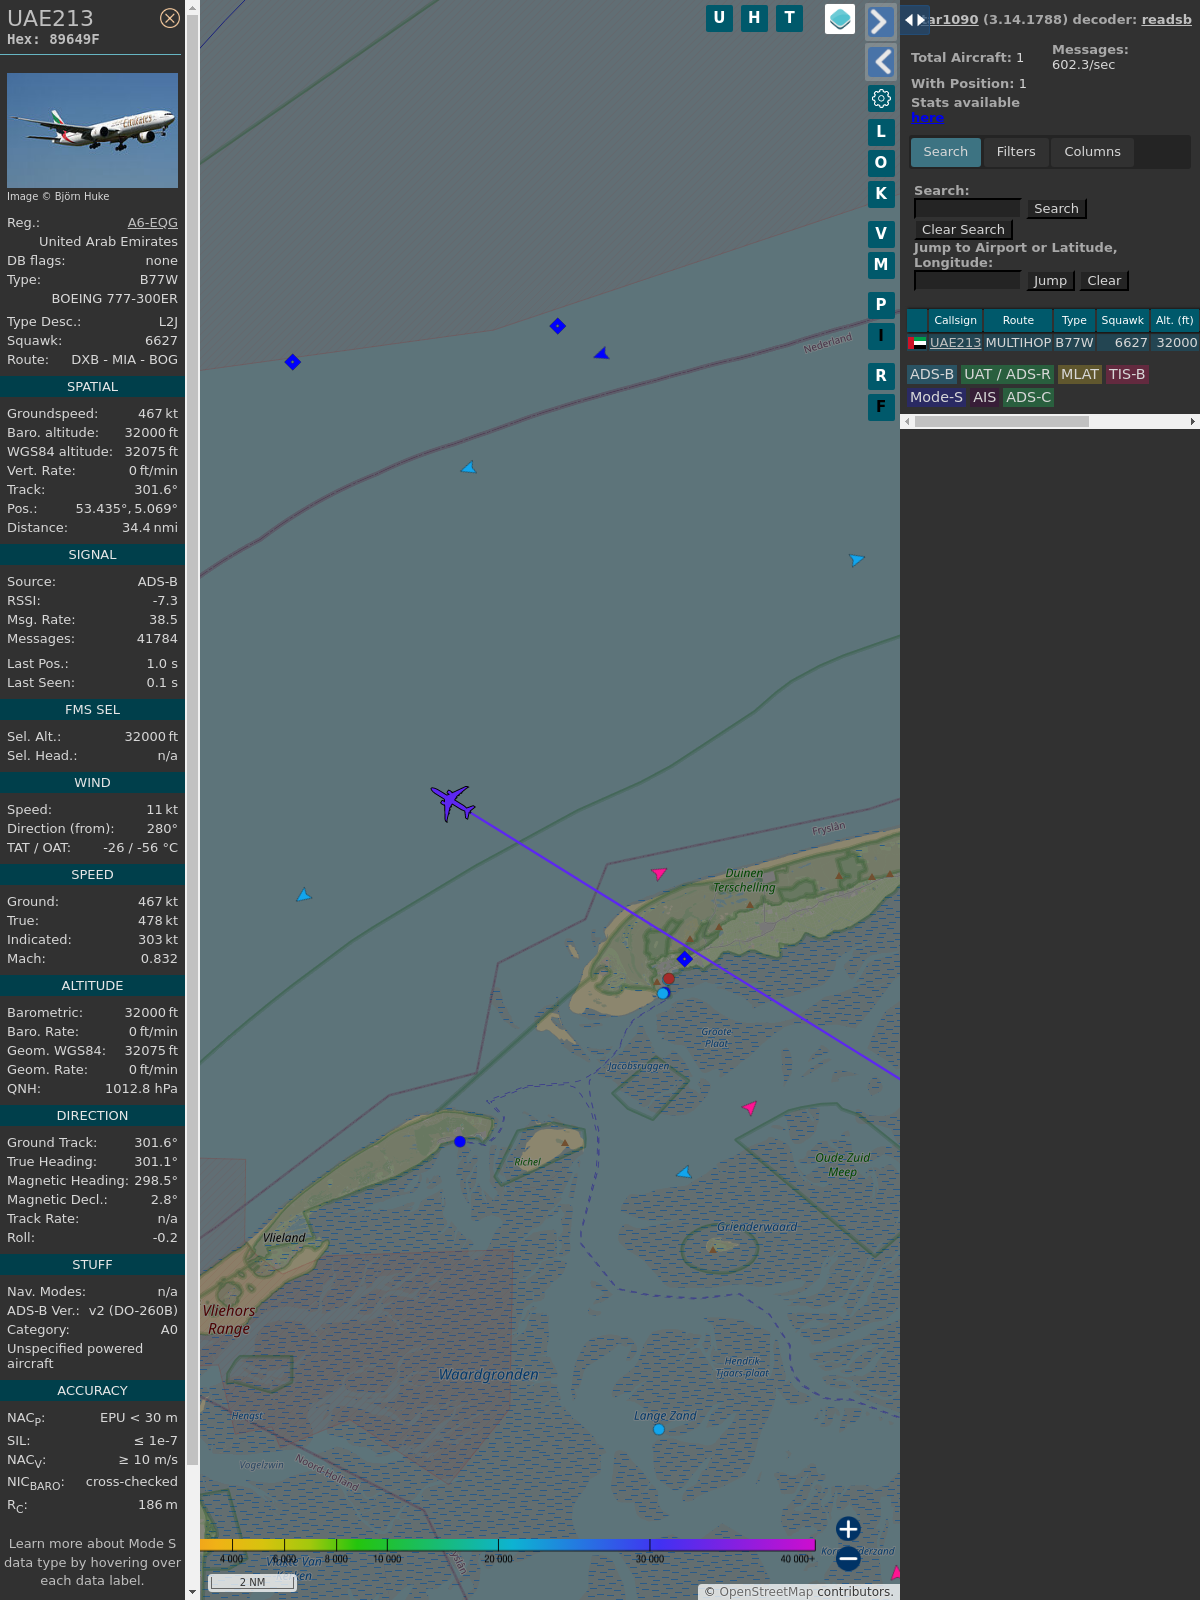Click the zoom in plus button
The width and height of the screenshot is (1200, 1600).
tap(848, 1528)
